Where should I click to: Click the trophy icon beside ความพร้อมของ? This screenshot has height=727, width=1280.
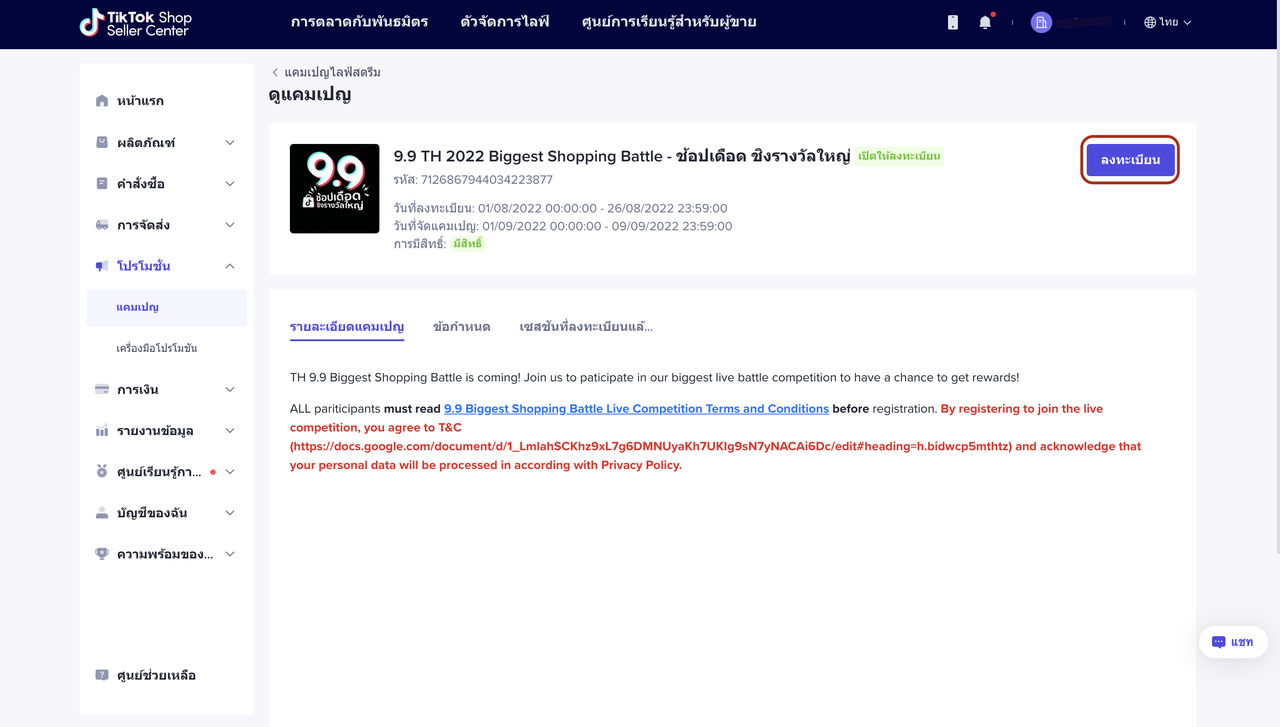tap(102, 554)
